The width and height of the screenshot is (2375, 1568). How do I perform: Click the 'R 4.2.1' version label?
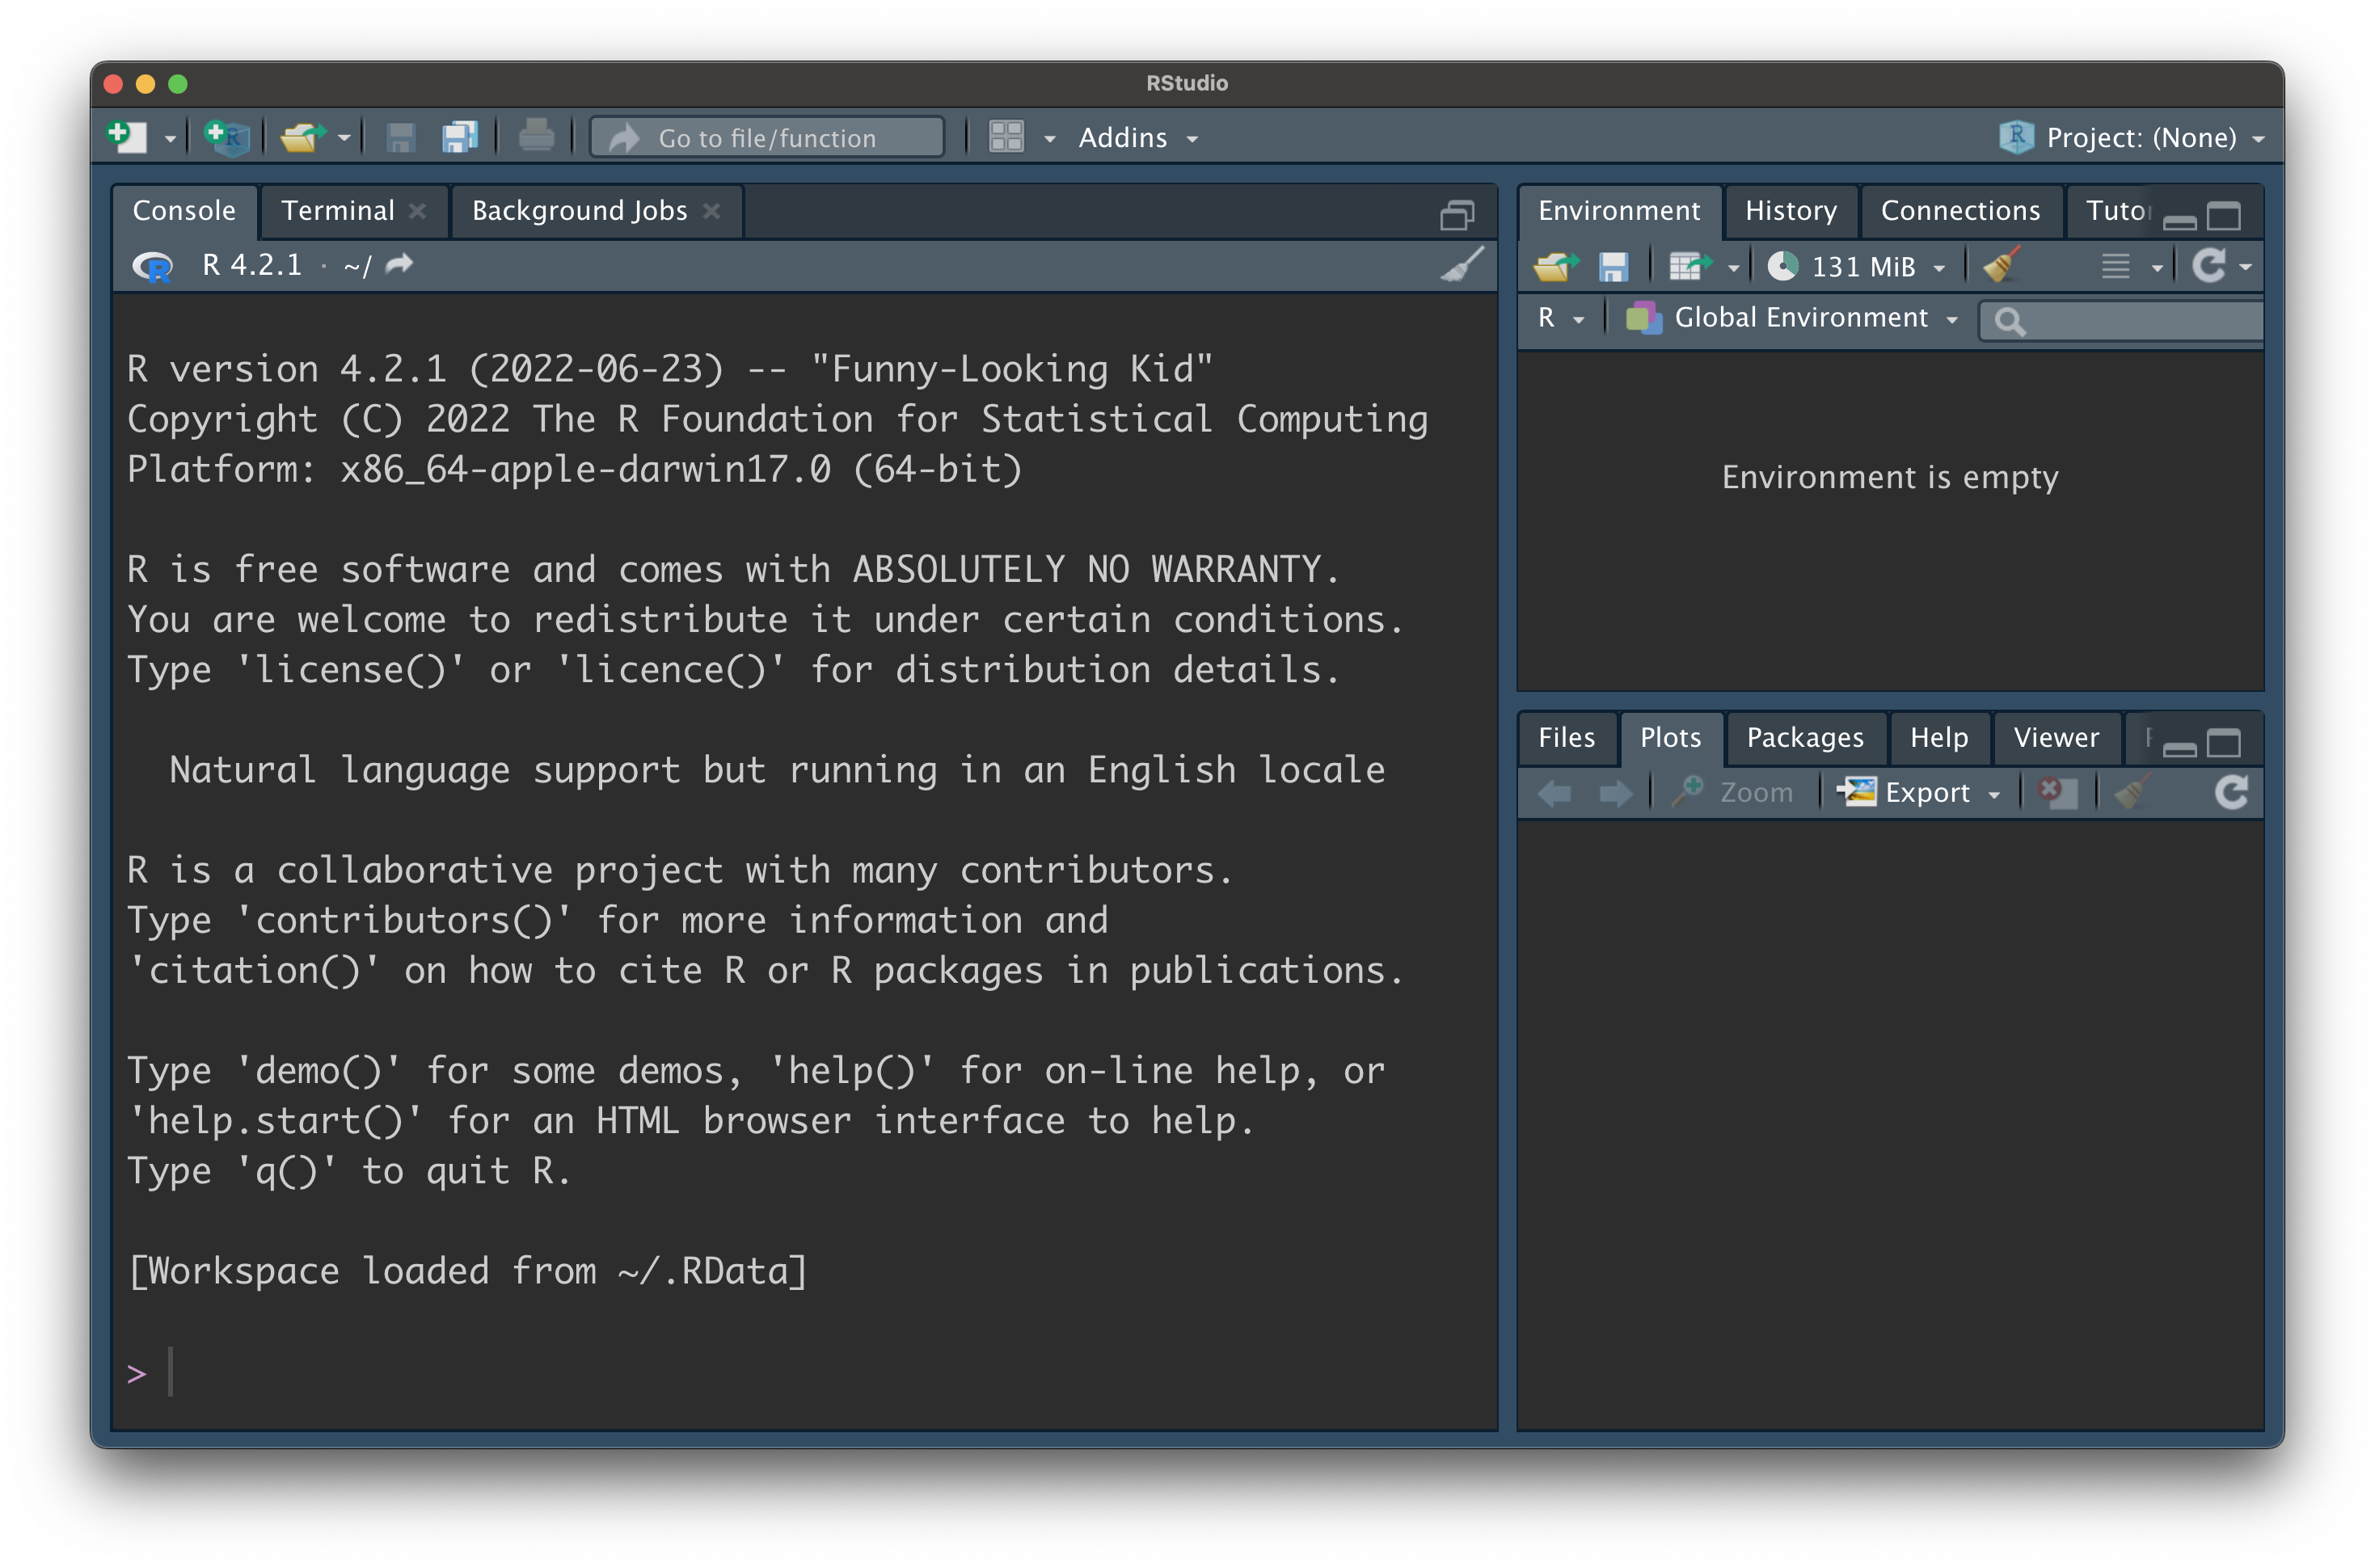252,265
